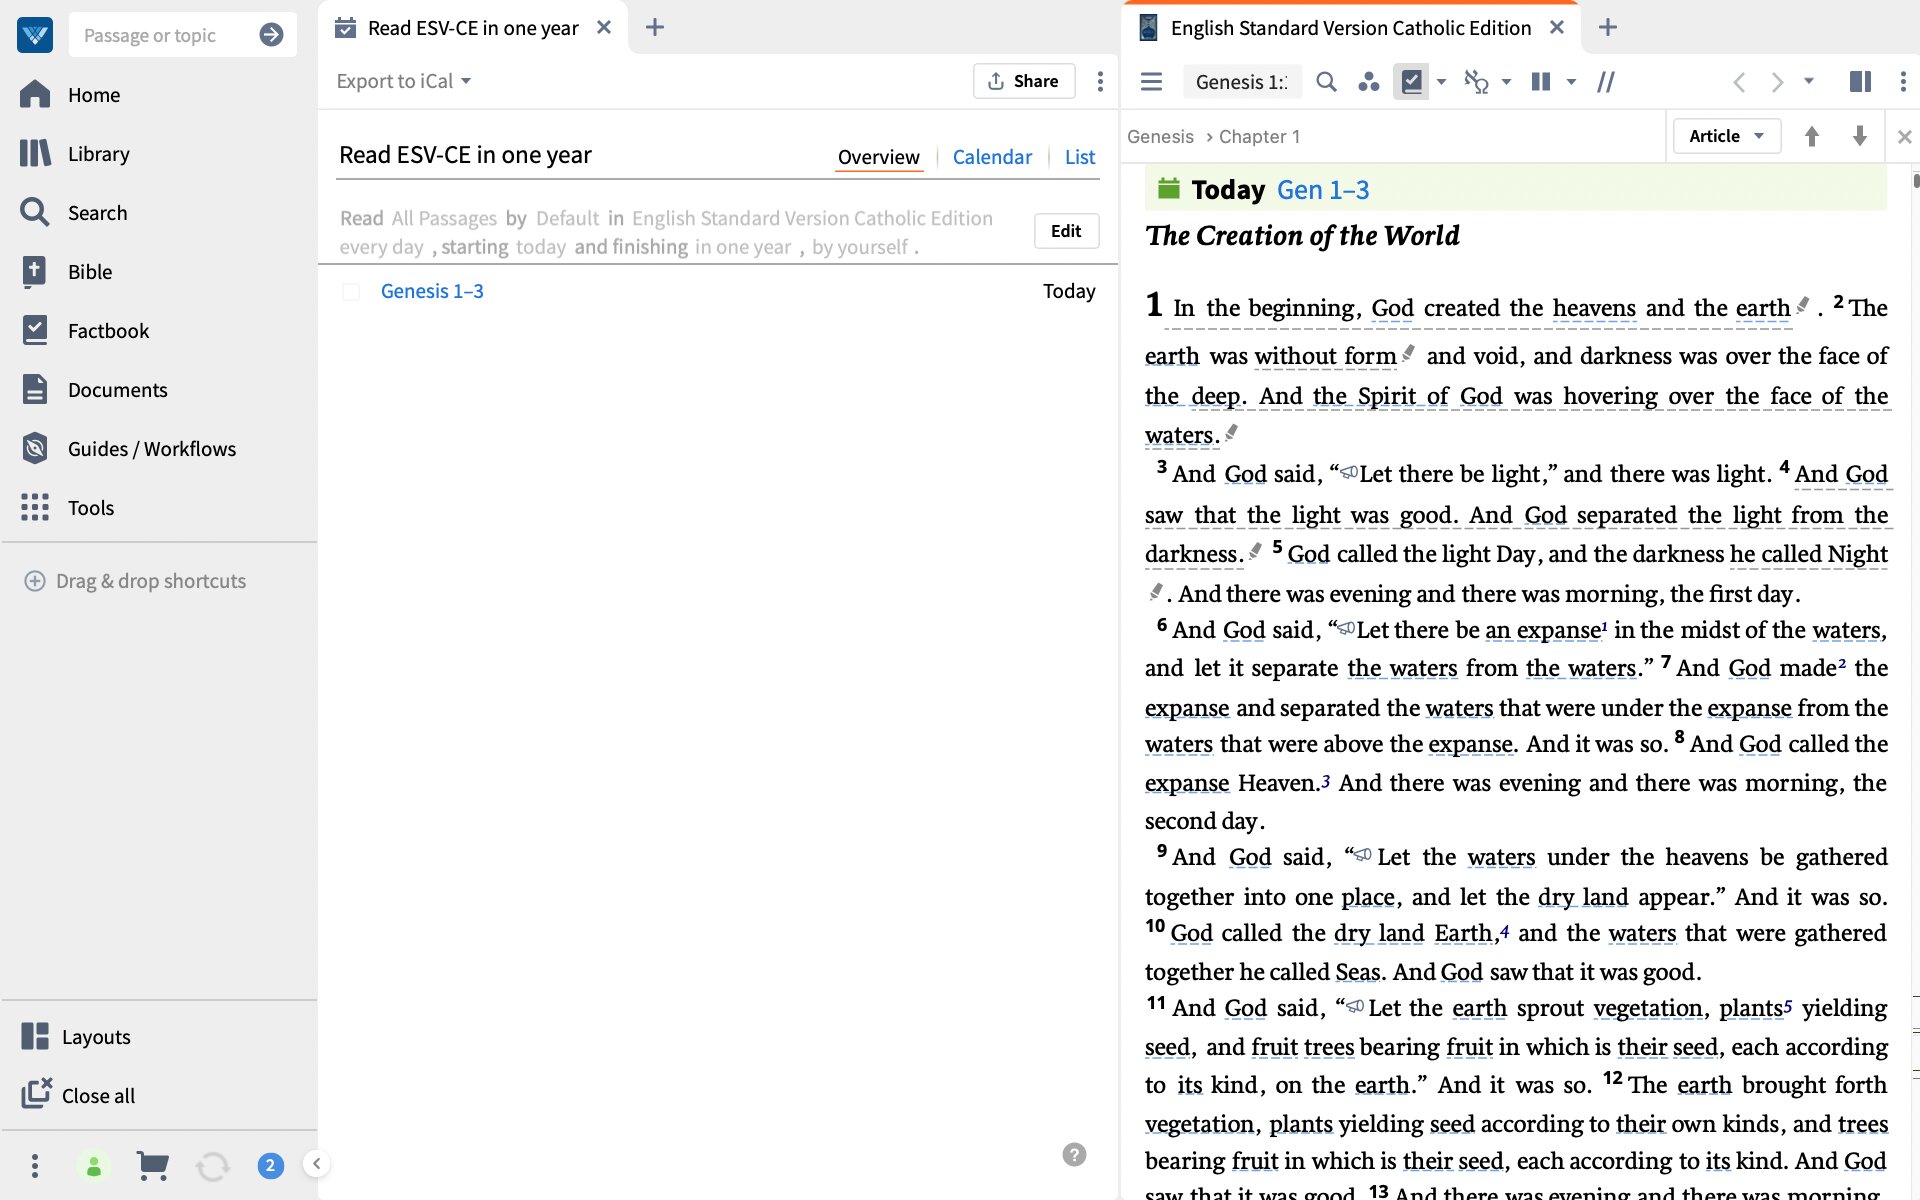The width and height of the screenshot is (1920, 1200).
Task: Open the Bible panel contents menu
Action: 1151,82
